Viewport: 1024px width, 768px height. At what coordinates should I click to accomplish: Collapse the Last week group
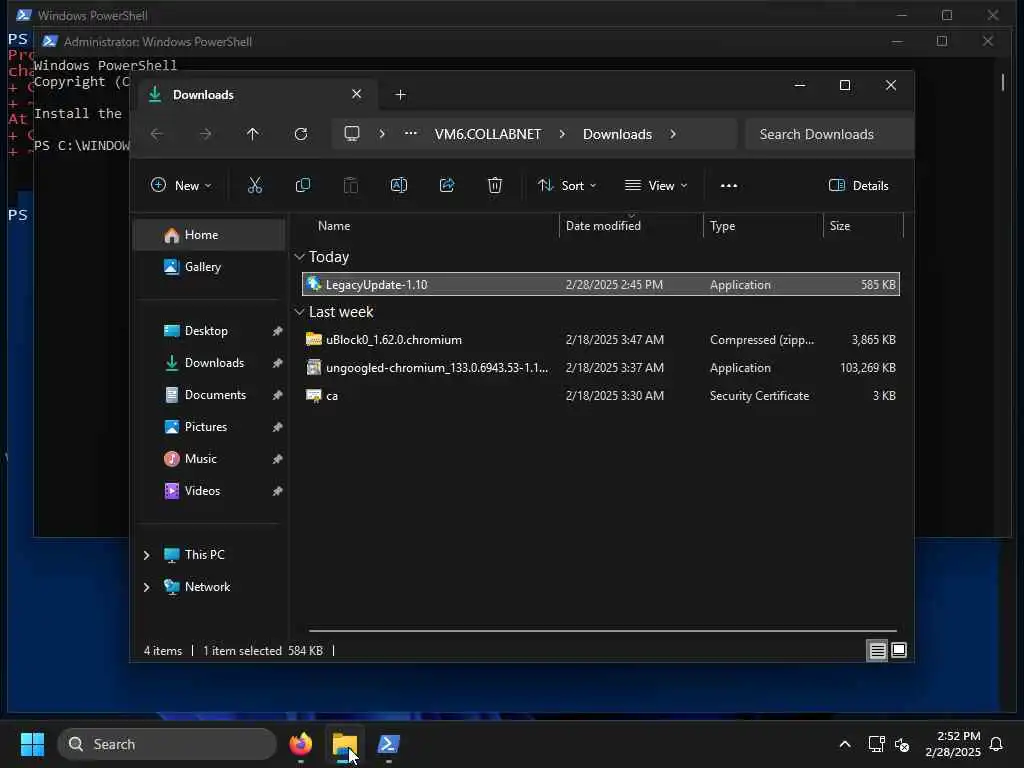coord(299,312)
